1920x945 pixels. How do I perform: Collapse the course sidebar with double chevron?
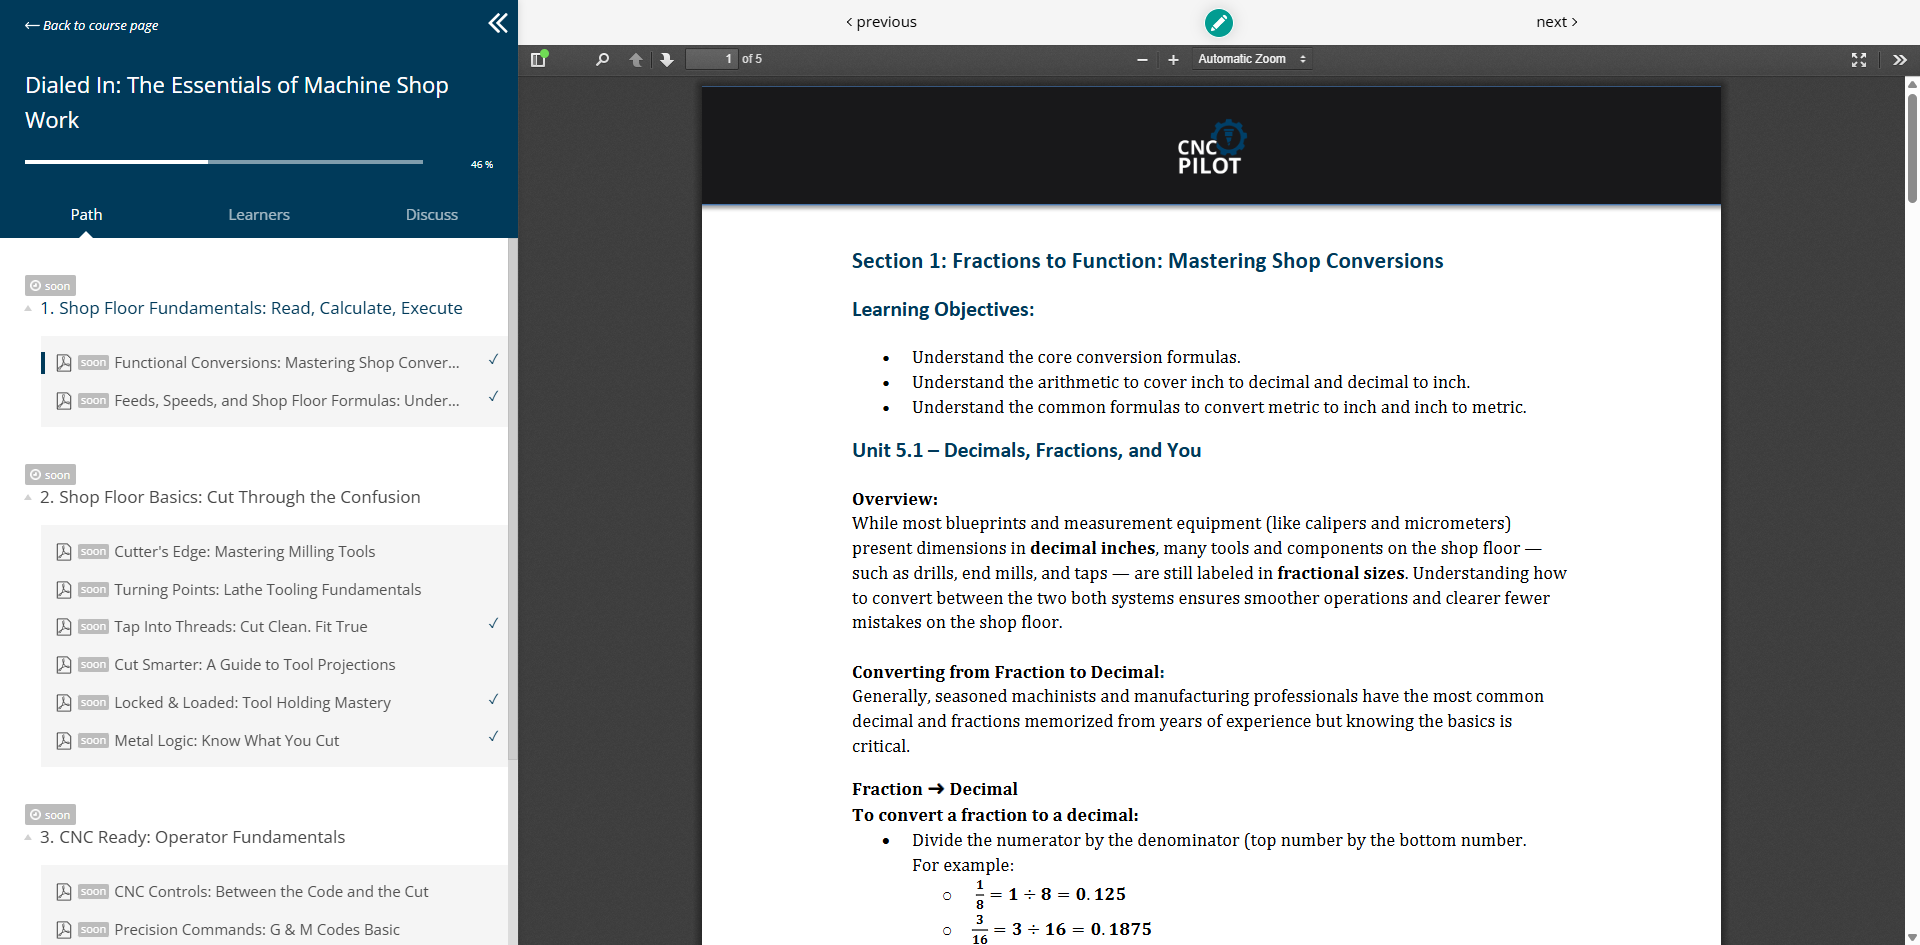(x=497, y=23)
